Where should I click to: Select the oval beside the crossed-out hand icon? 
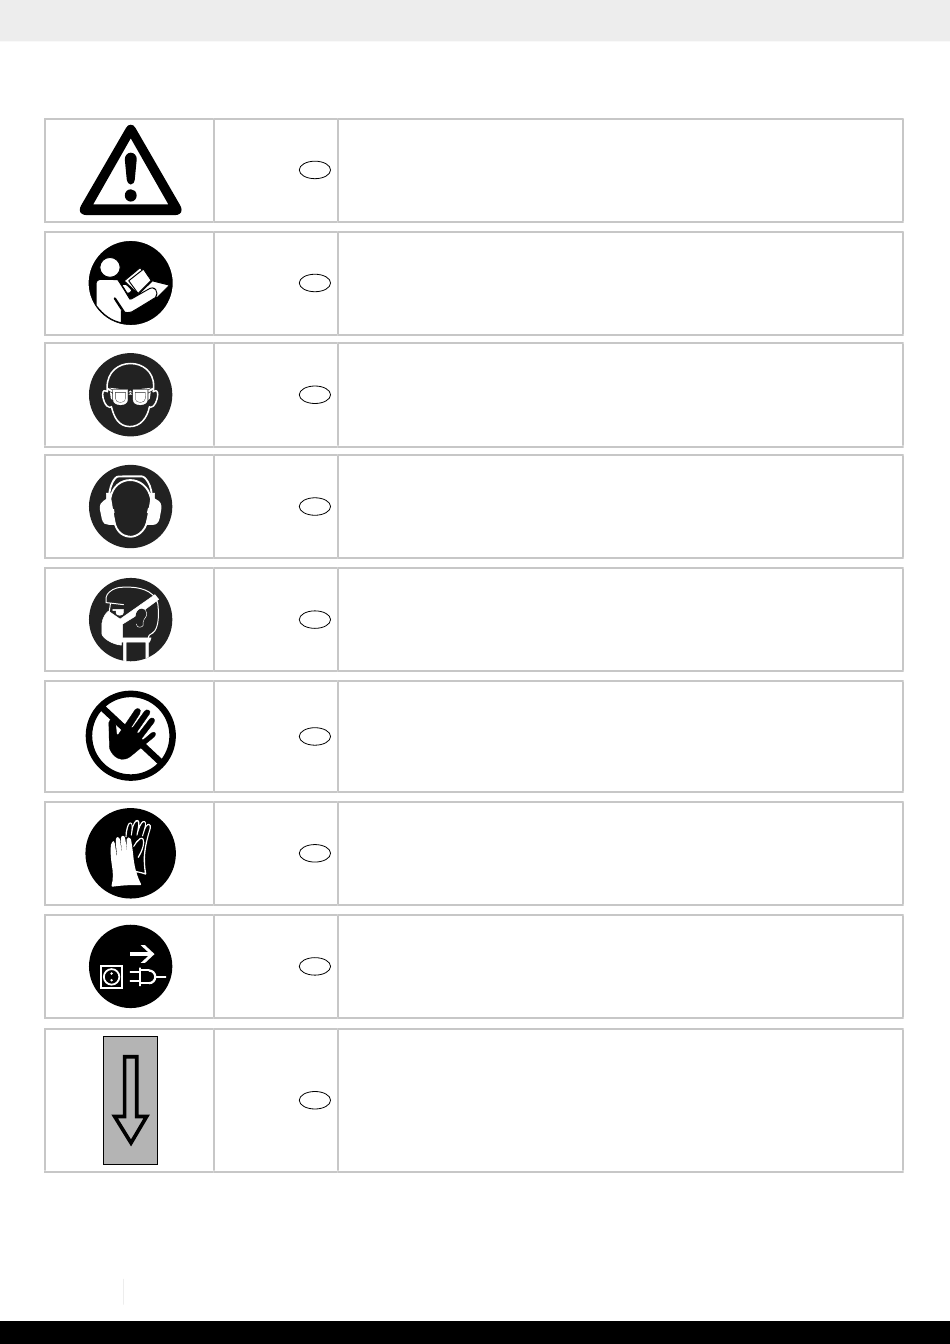314,737
